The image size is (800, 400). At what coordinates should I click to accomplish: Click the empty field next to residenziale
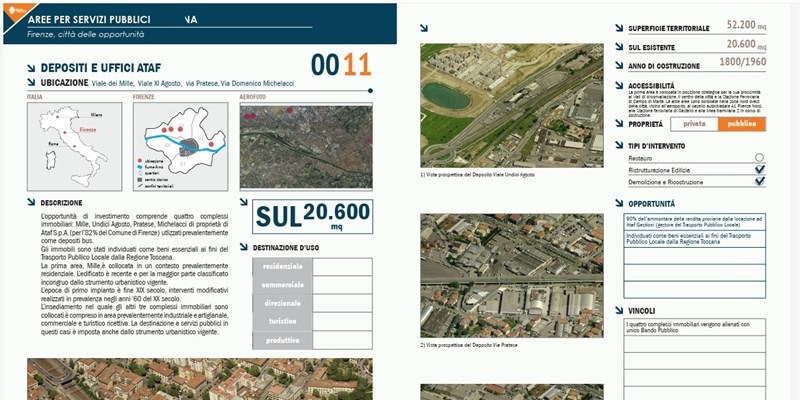click(x=342, y=267)
